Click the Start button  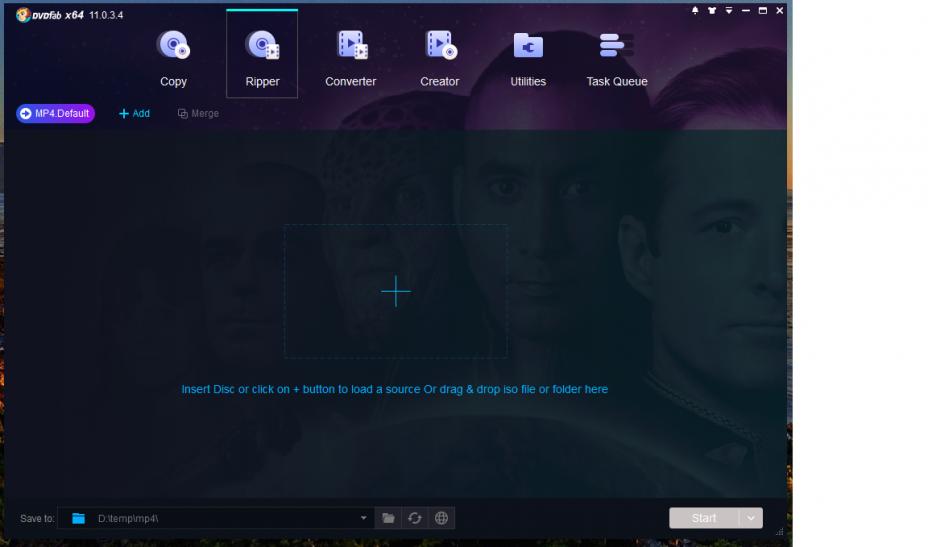[704, 518]
